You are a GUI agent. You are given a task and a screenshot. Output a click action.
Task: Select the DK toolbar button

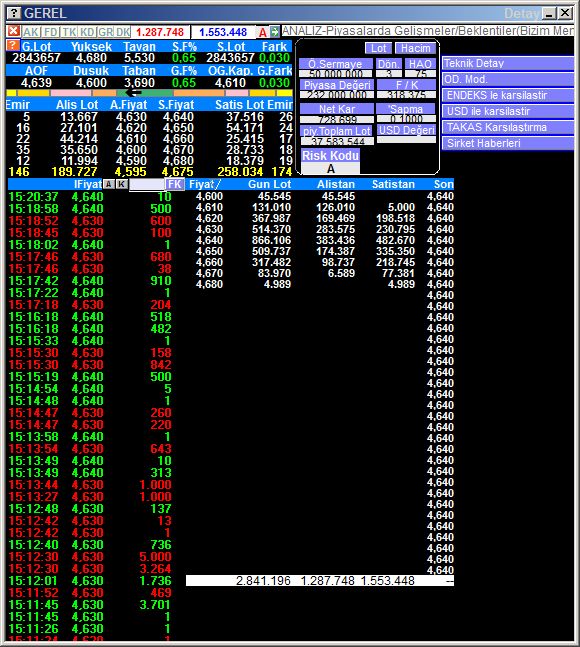point(123,32)
